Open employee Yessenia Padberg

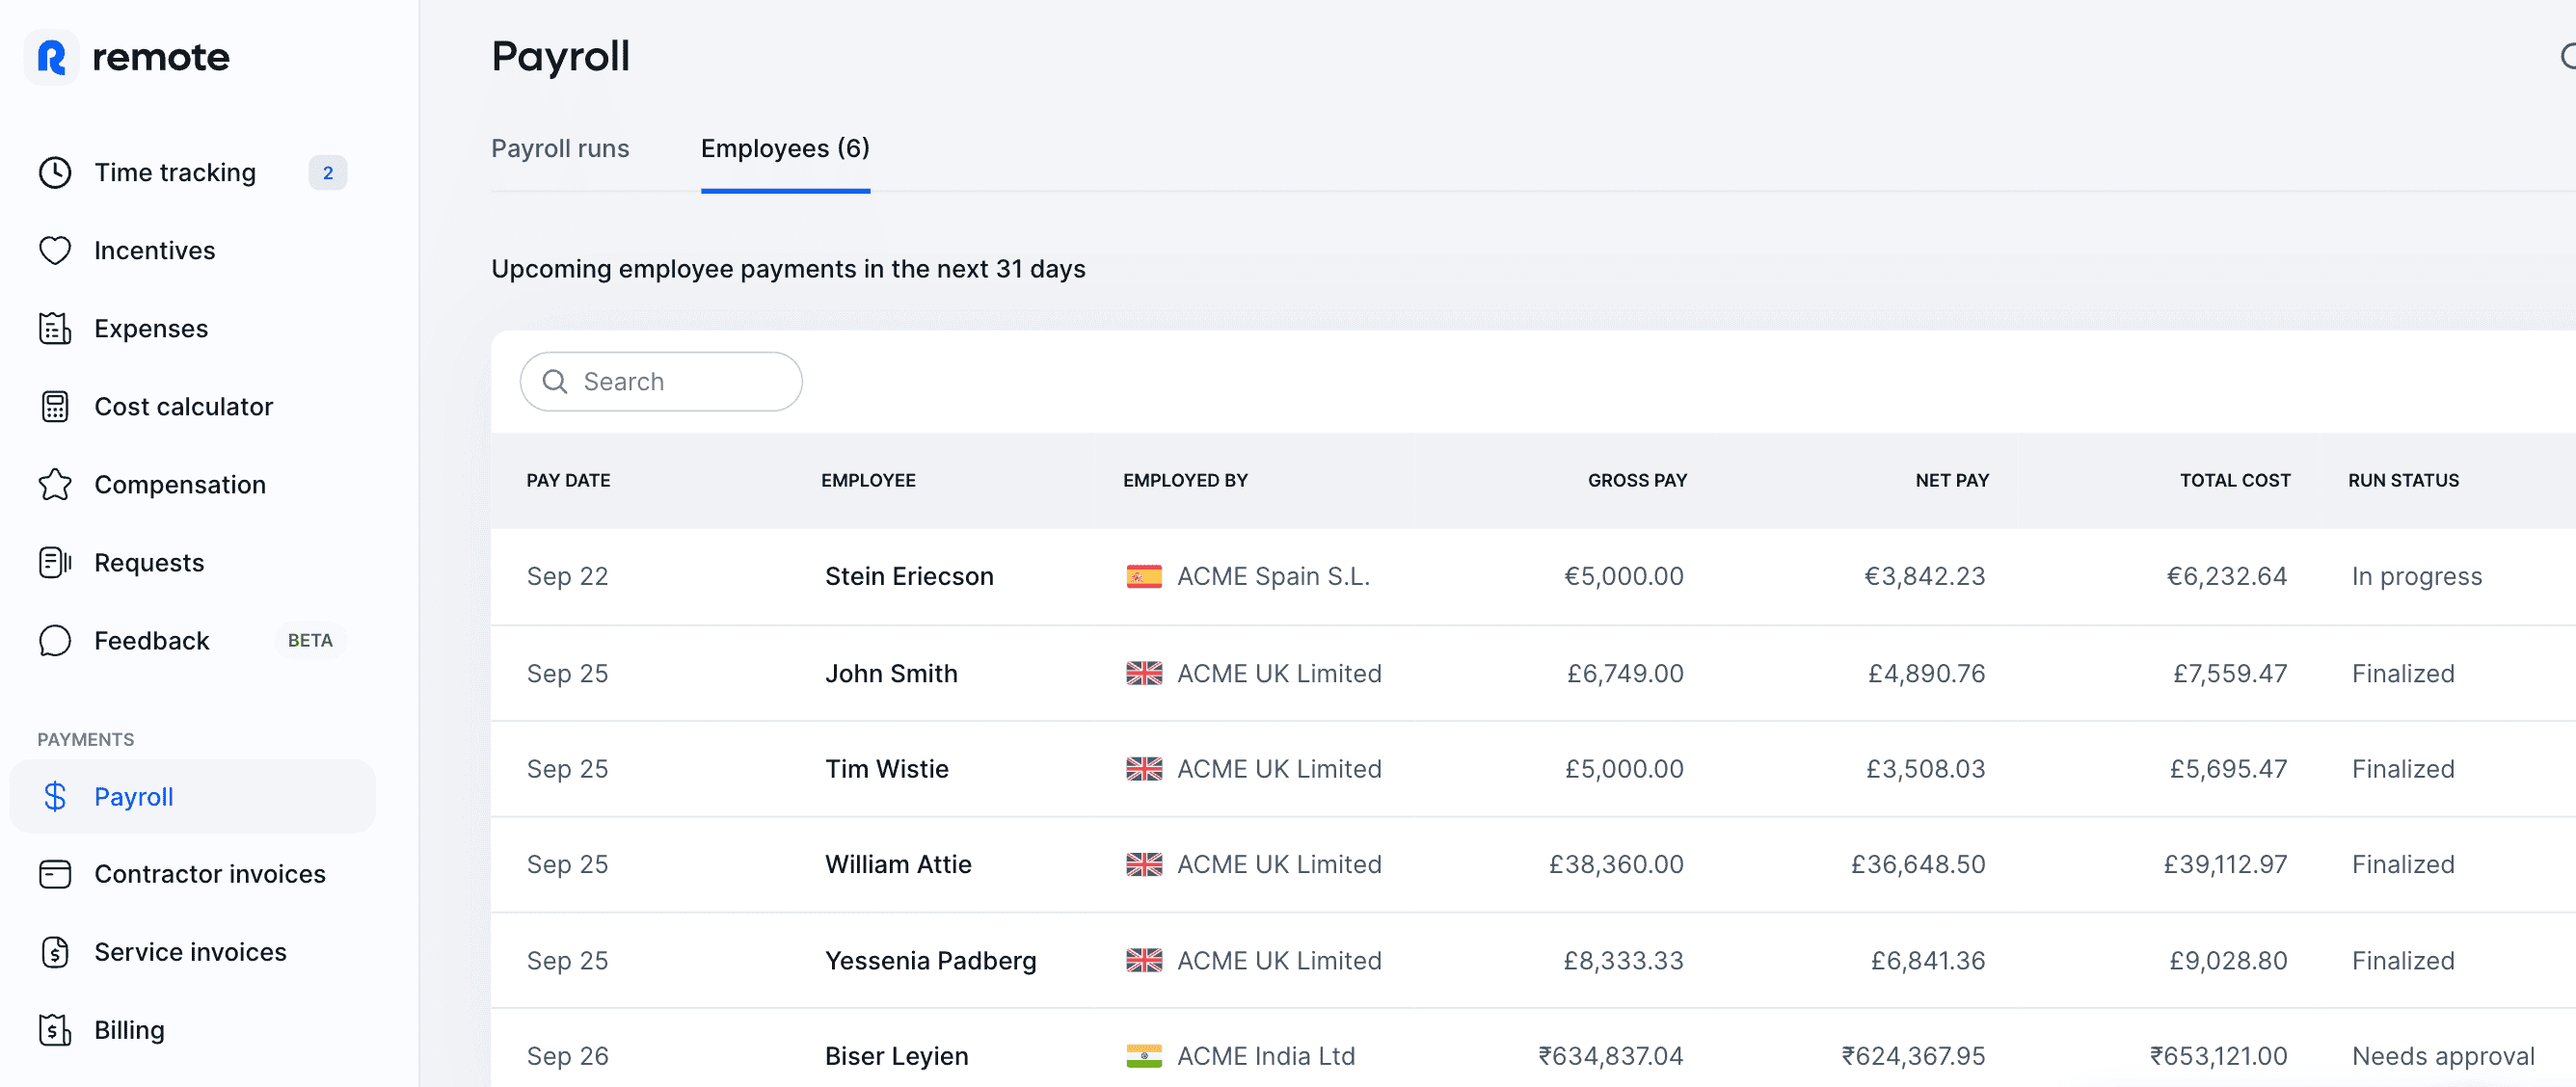pos(930,960)
